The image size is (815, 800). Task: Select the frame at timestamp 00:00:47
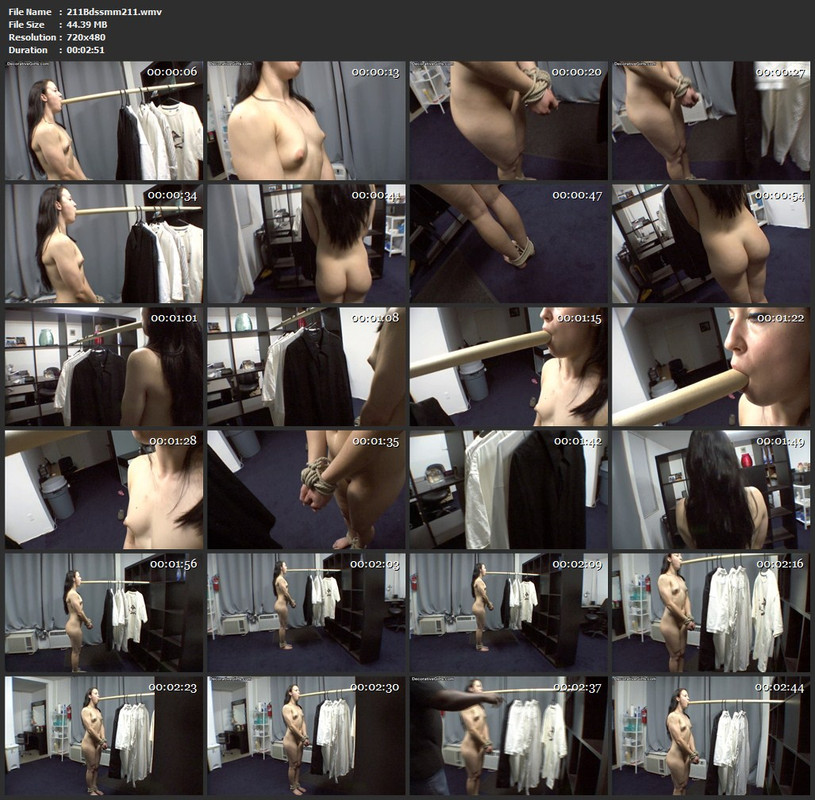click(508, 244)
